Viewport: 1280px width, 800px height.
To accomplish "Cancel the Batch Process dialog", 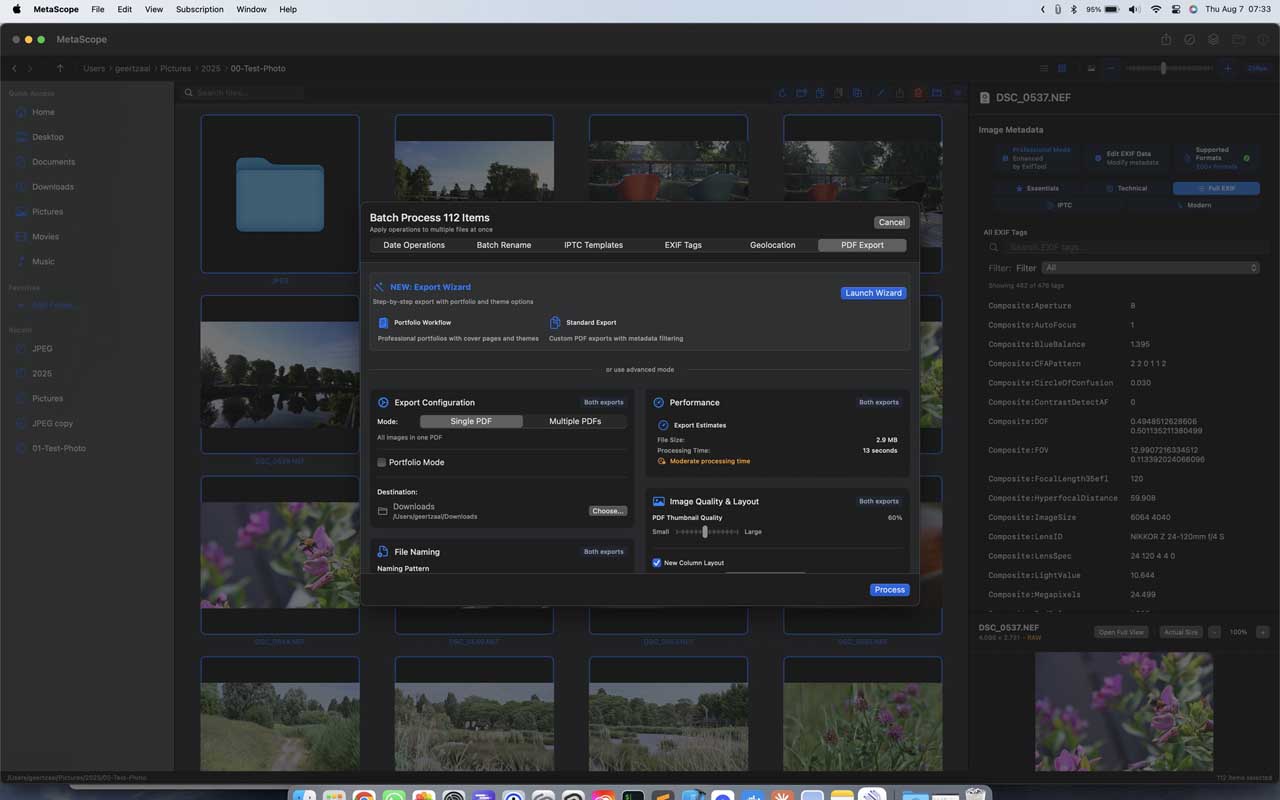I will coord(891,222).
